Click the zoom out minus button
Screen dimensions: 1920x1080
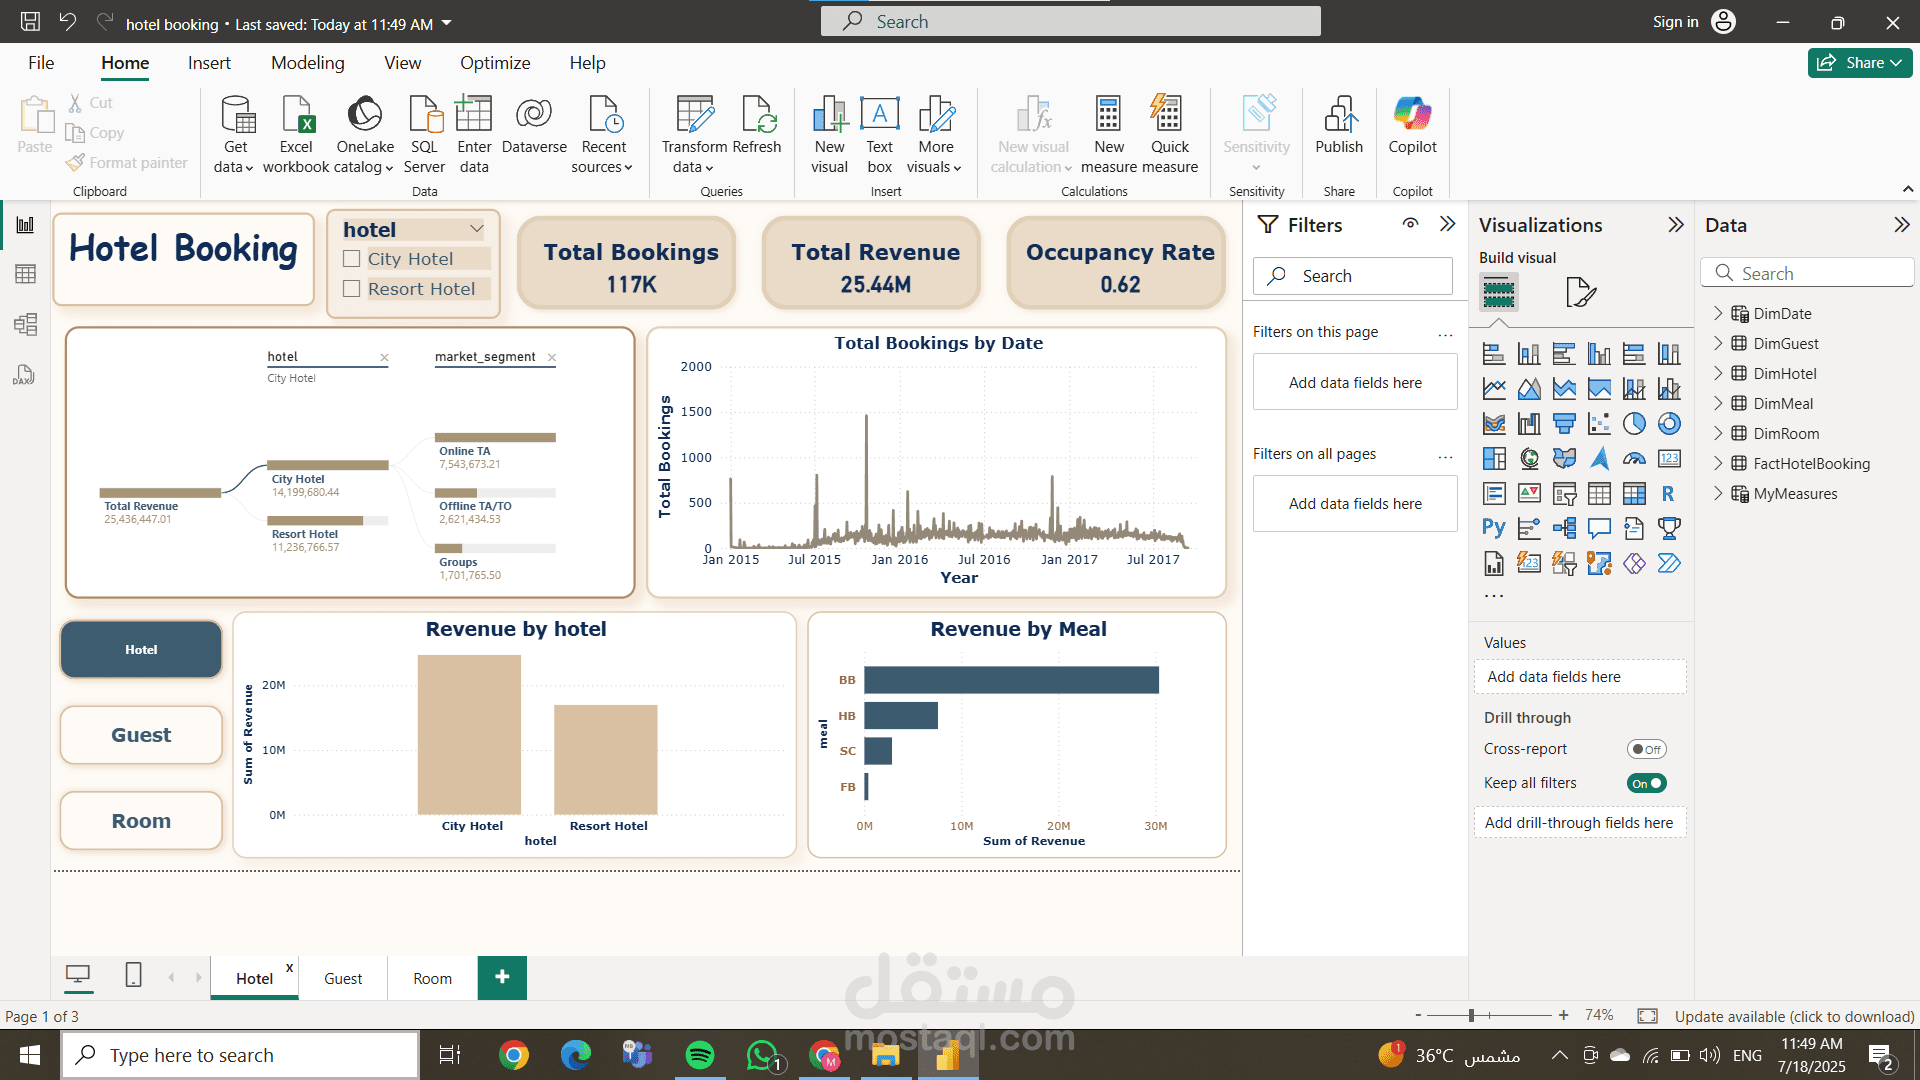point(1418,1015)
